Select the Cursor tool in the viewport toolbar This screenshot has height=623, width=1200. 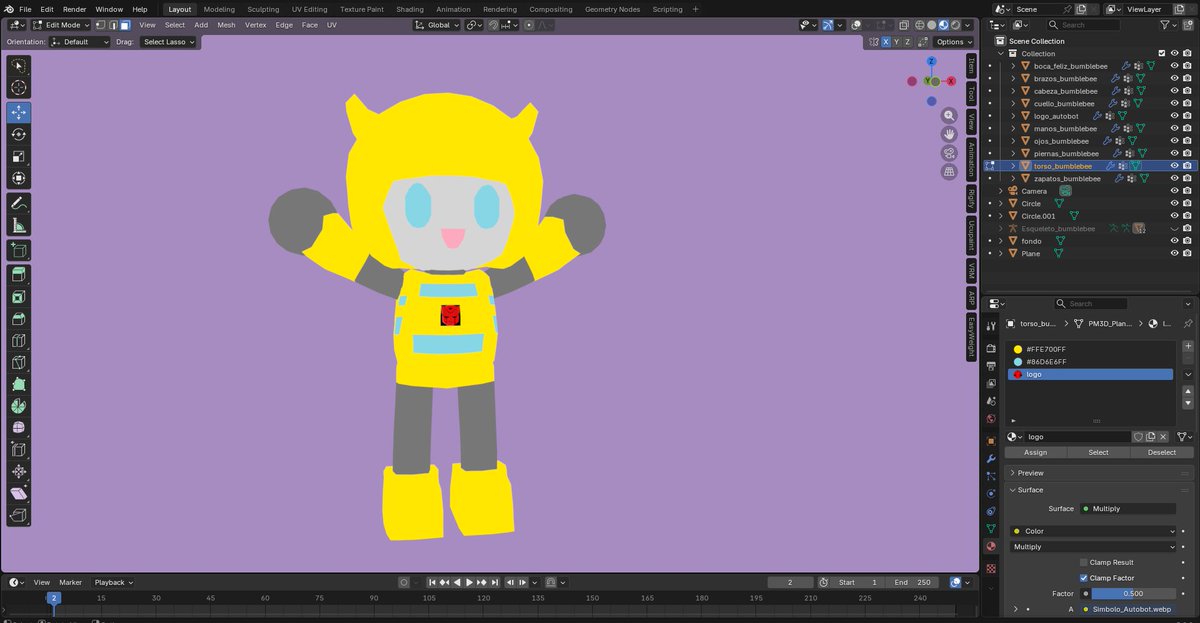[x=18, y=88]
